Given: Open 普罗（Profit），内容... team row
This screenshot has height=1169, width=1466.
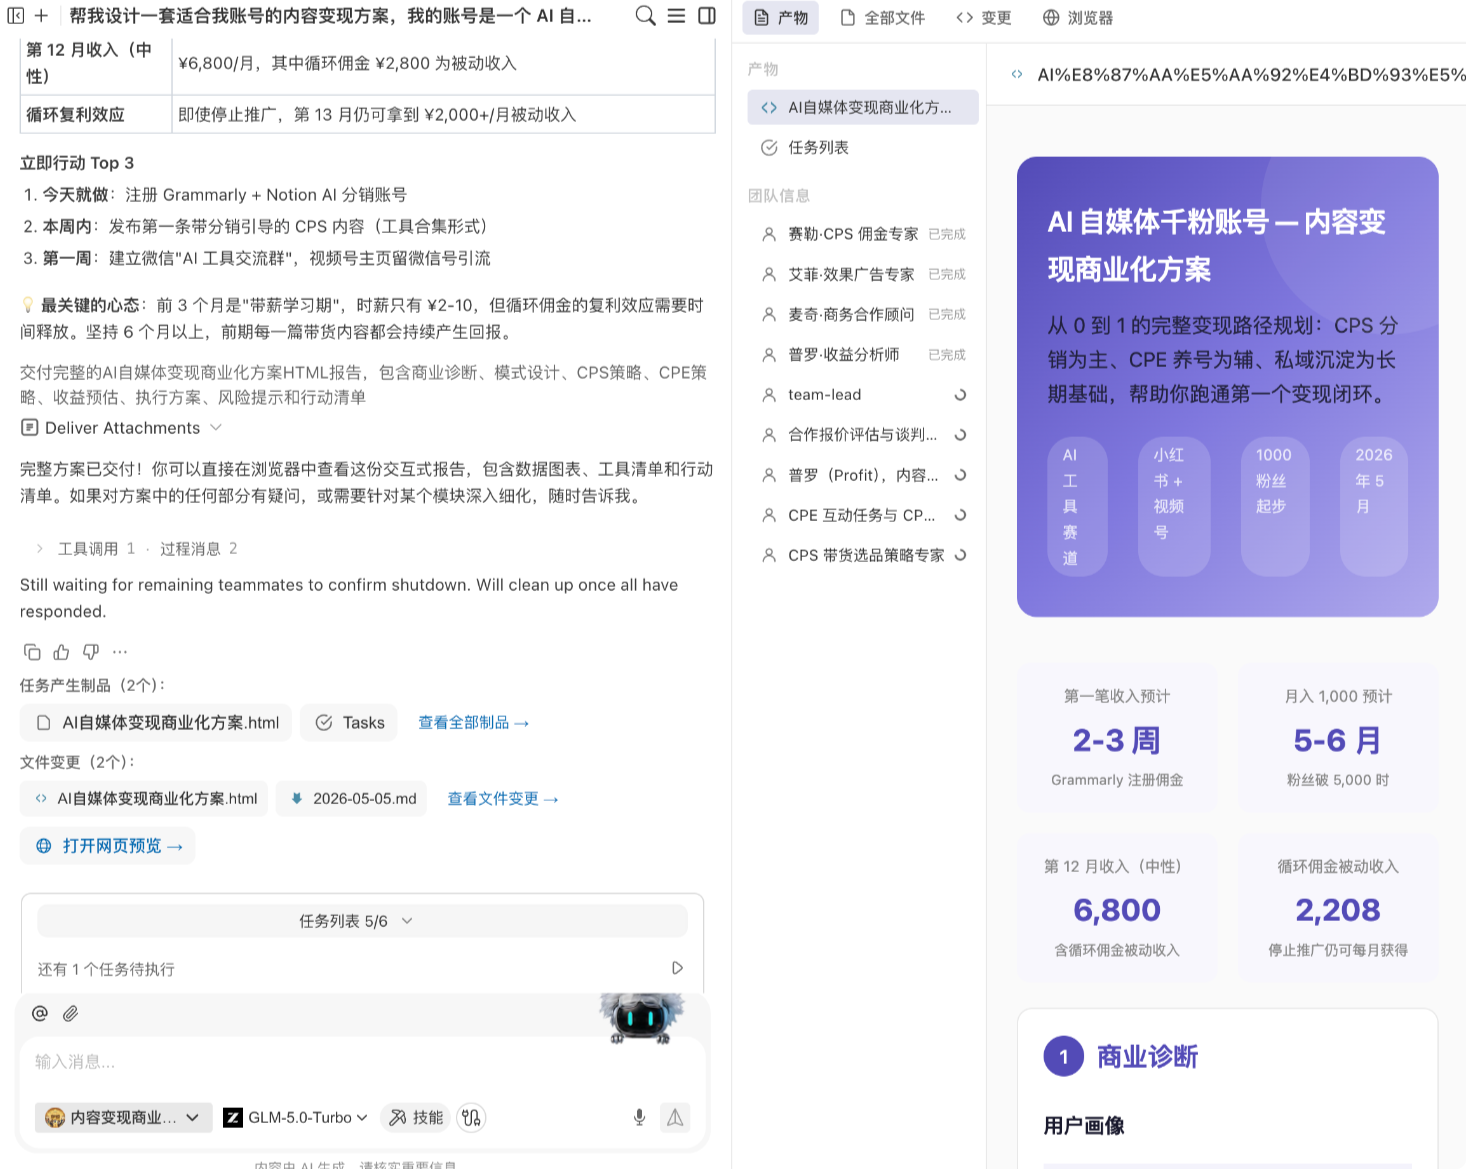Looking at the screenshot, I should tap(863, 475).
